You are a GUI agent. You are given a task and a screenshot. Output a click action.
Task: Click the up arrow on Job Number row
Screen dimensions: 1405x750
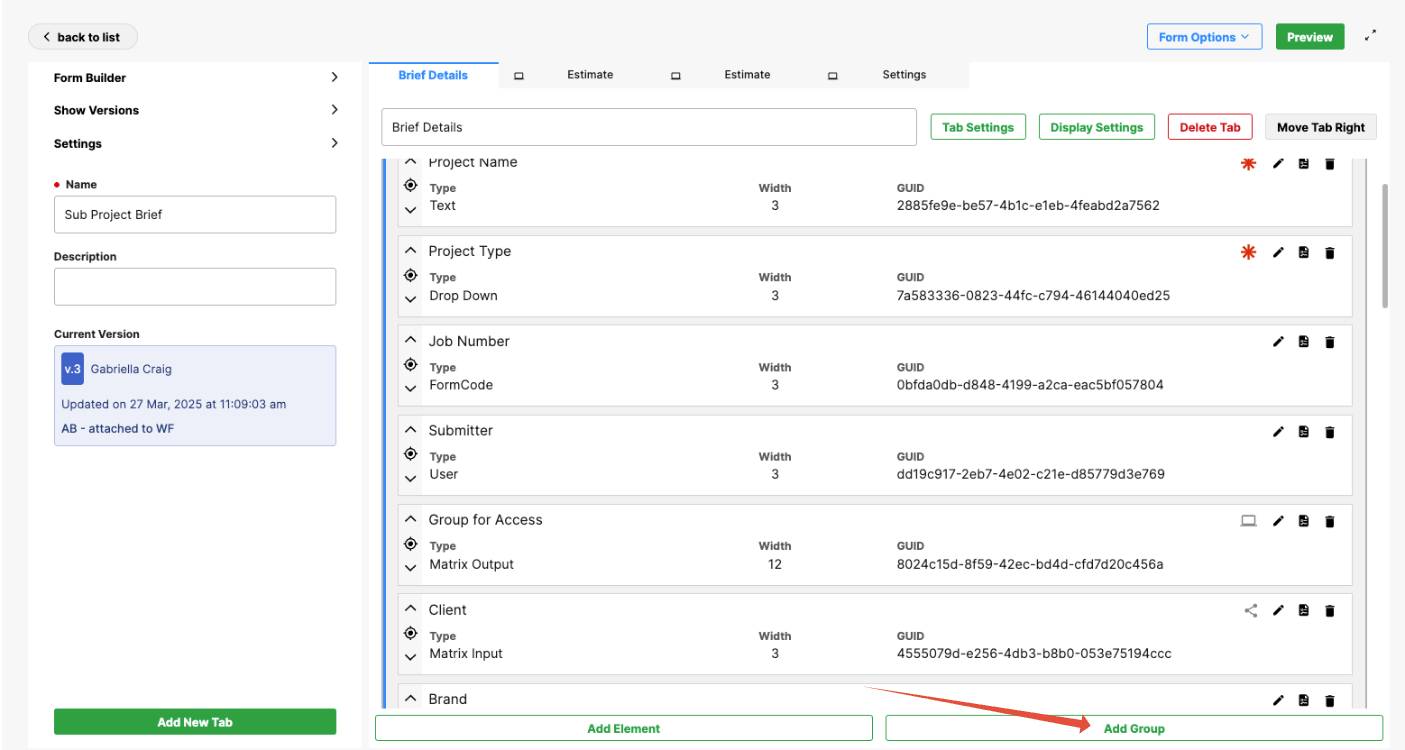[410, 341]
